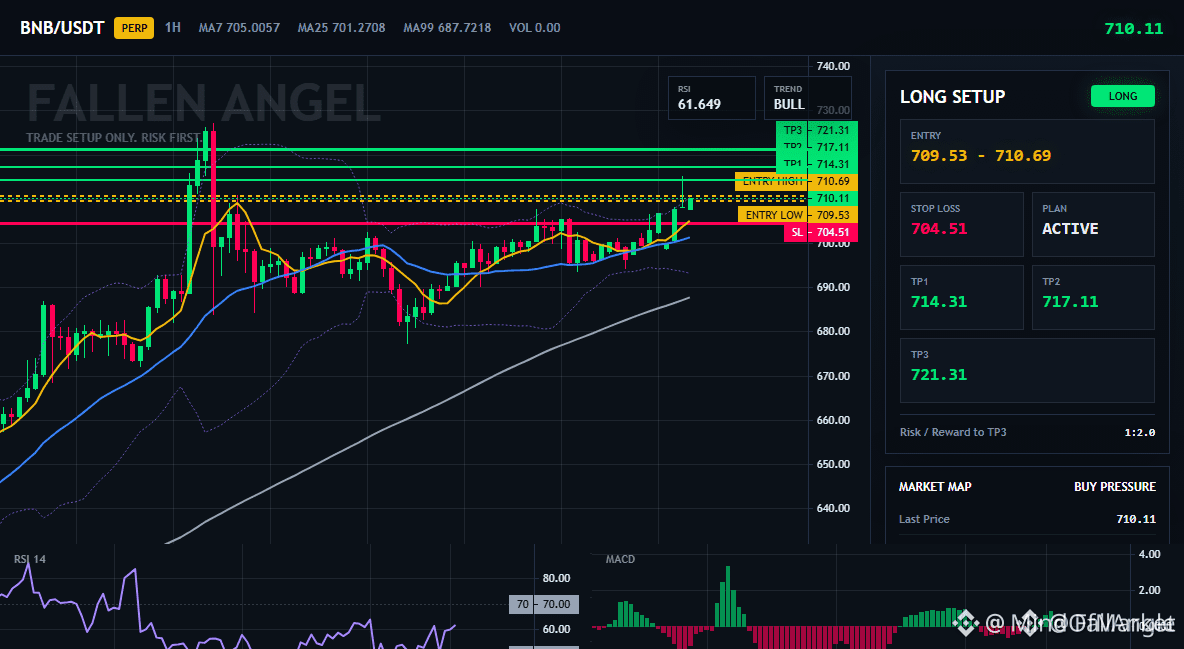
Task: Click the ENTRY LOW 709.53 price tag
Action: [x=798, y=215]
